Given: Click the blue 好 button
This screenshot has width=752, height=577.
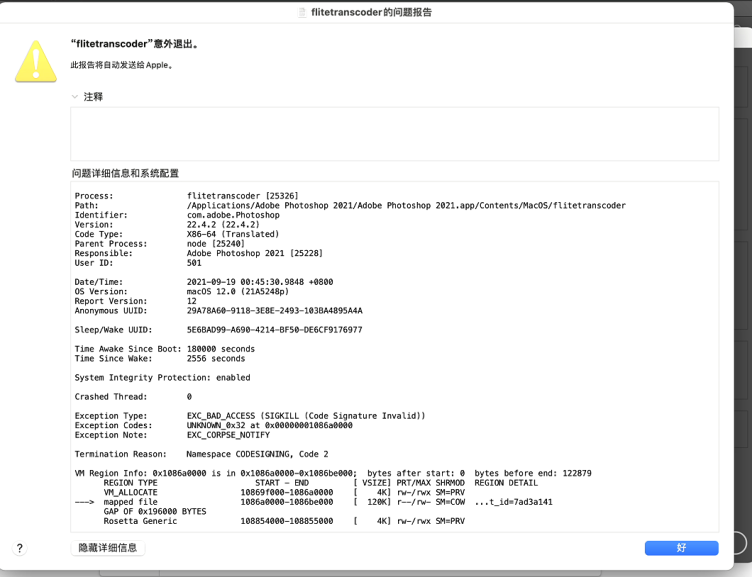Looking at the screenshot, I should (x=682, y=548).
